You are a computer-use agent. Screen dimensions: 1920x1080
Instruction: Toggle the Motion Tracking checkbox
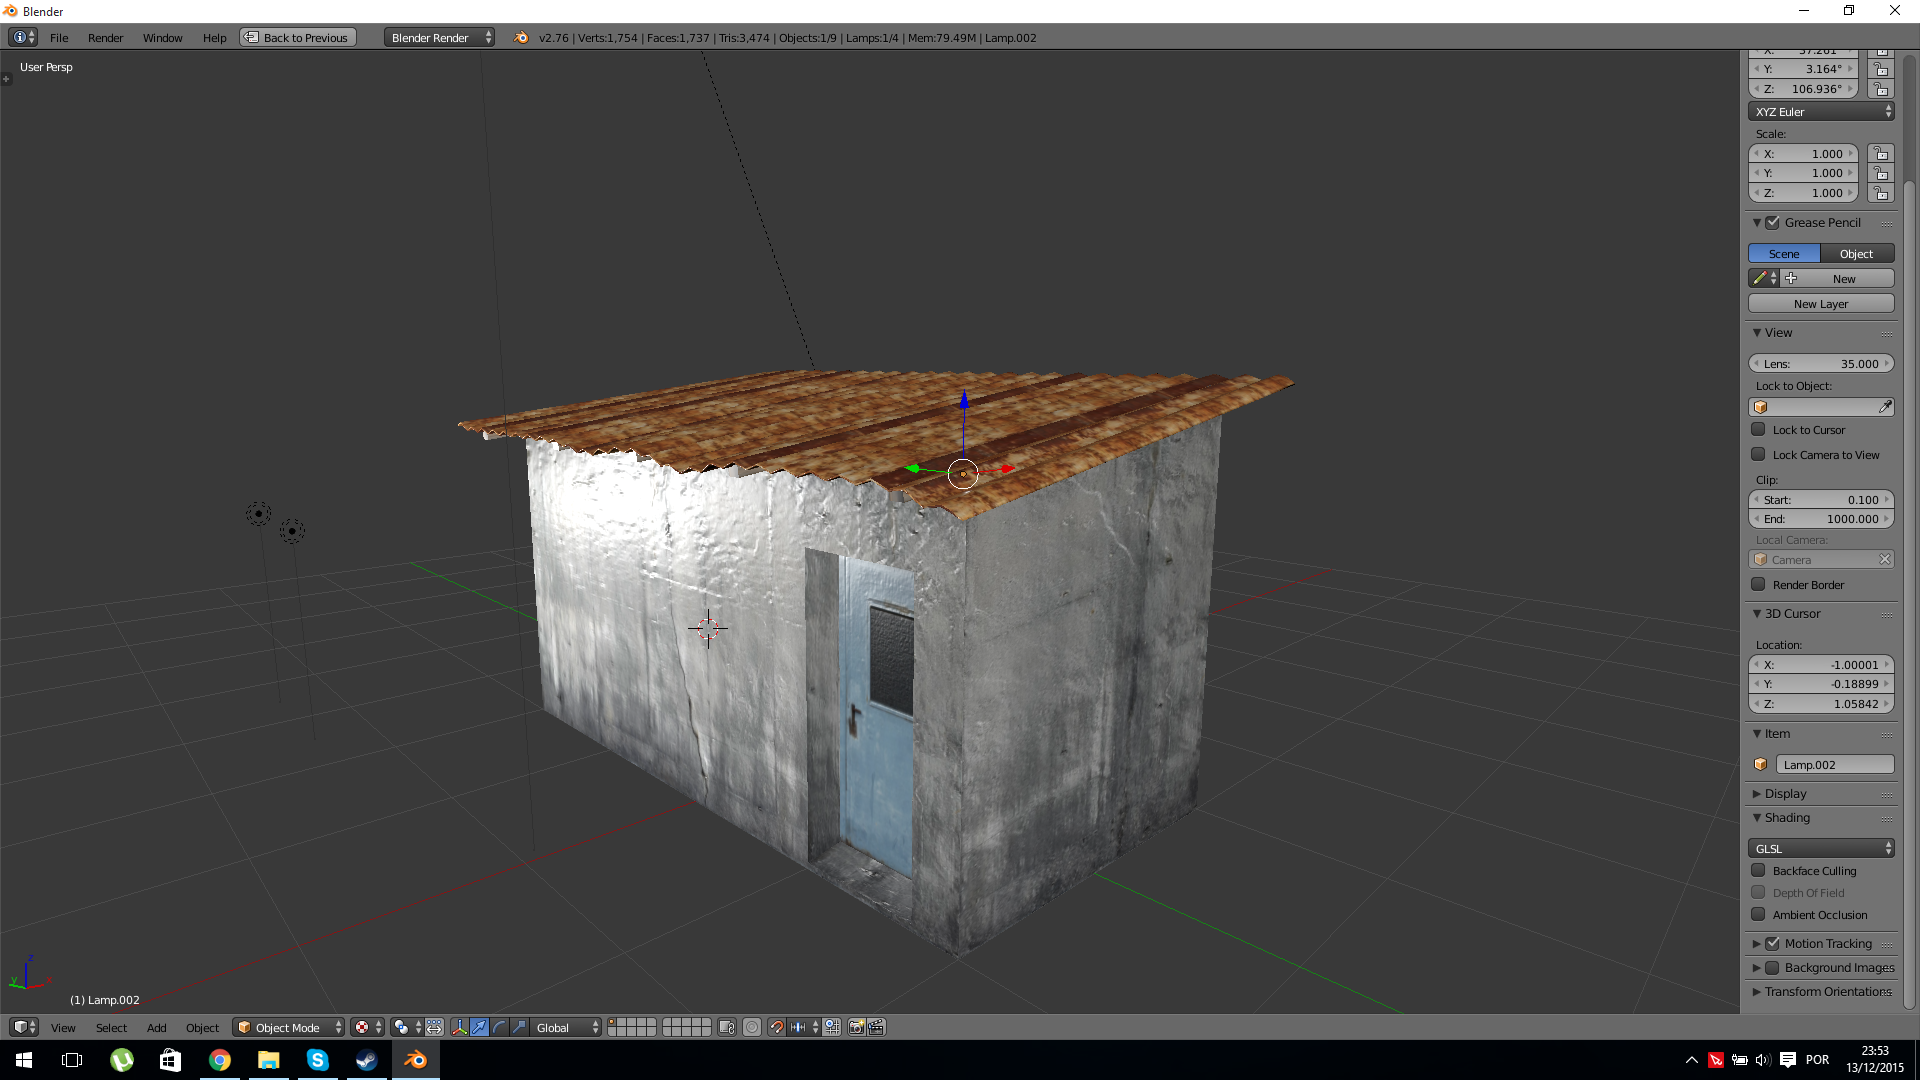click(x=1772, y=944)
